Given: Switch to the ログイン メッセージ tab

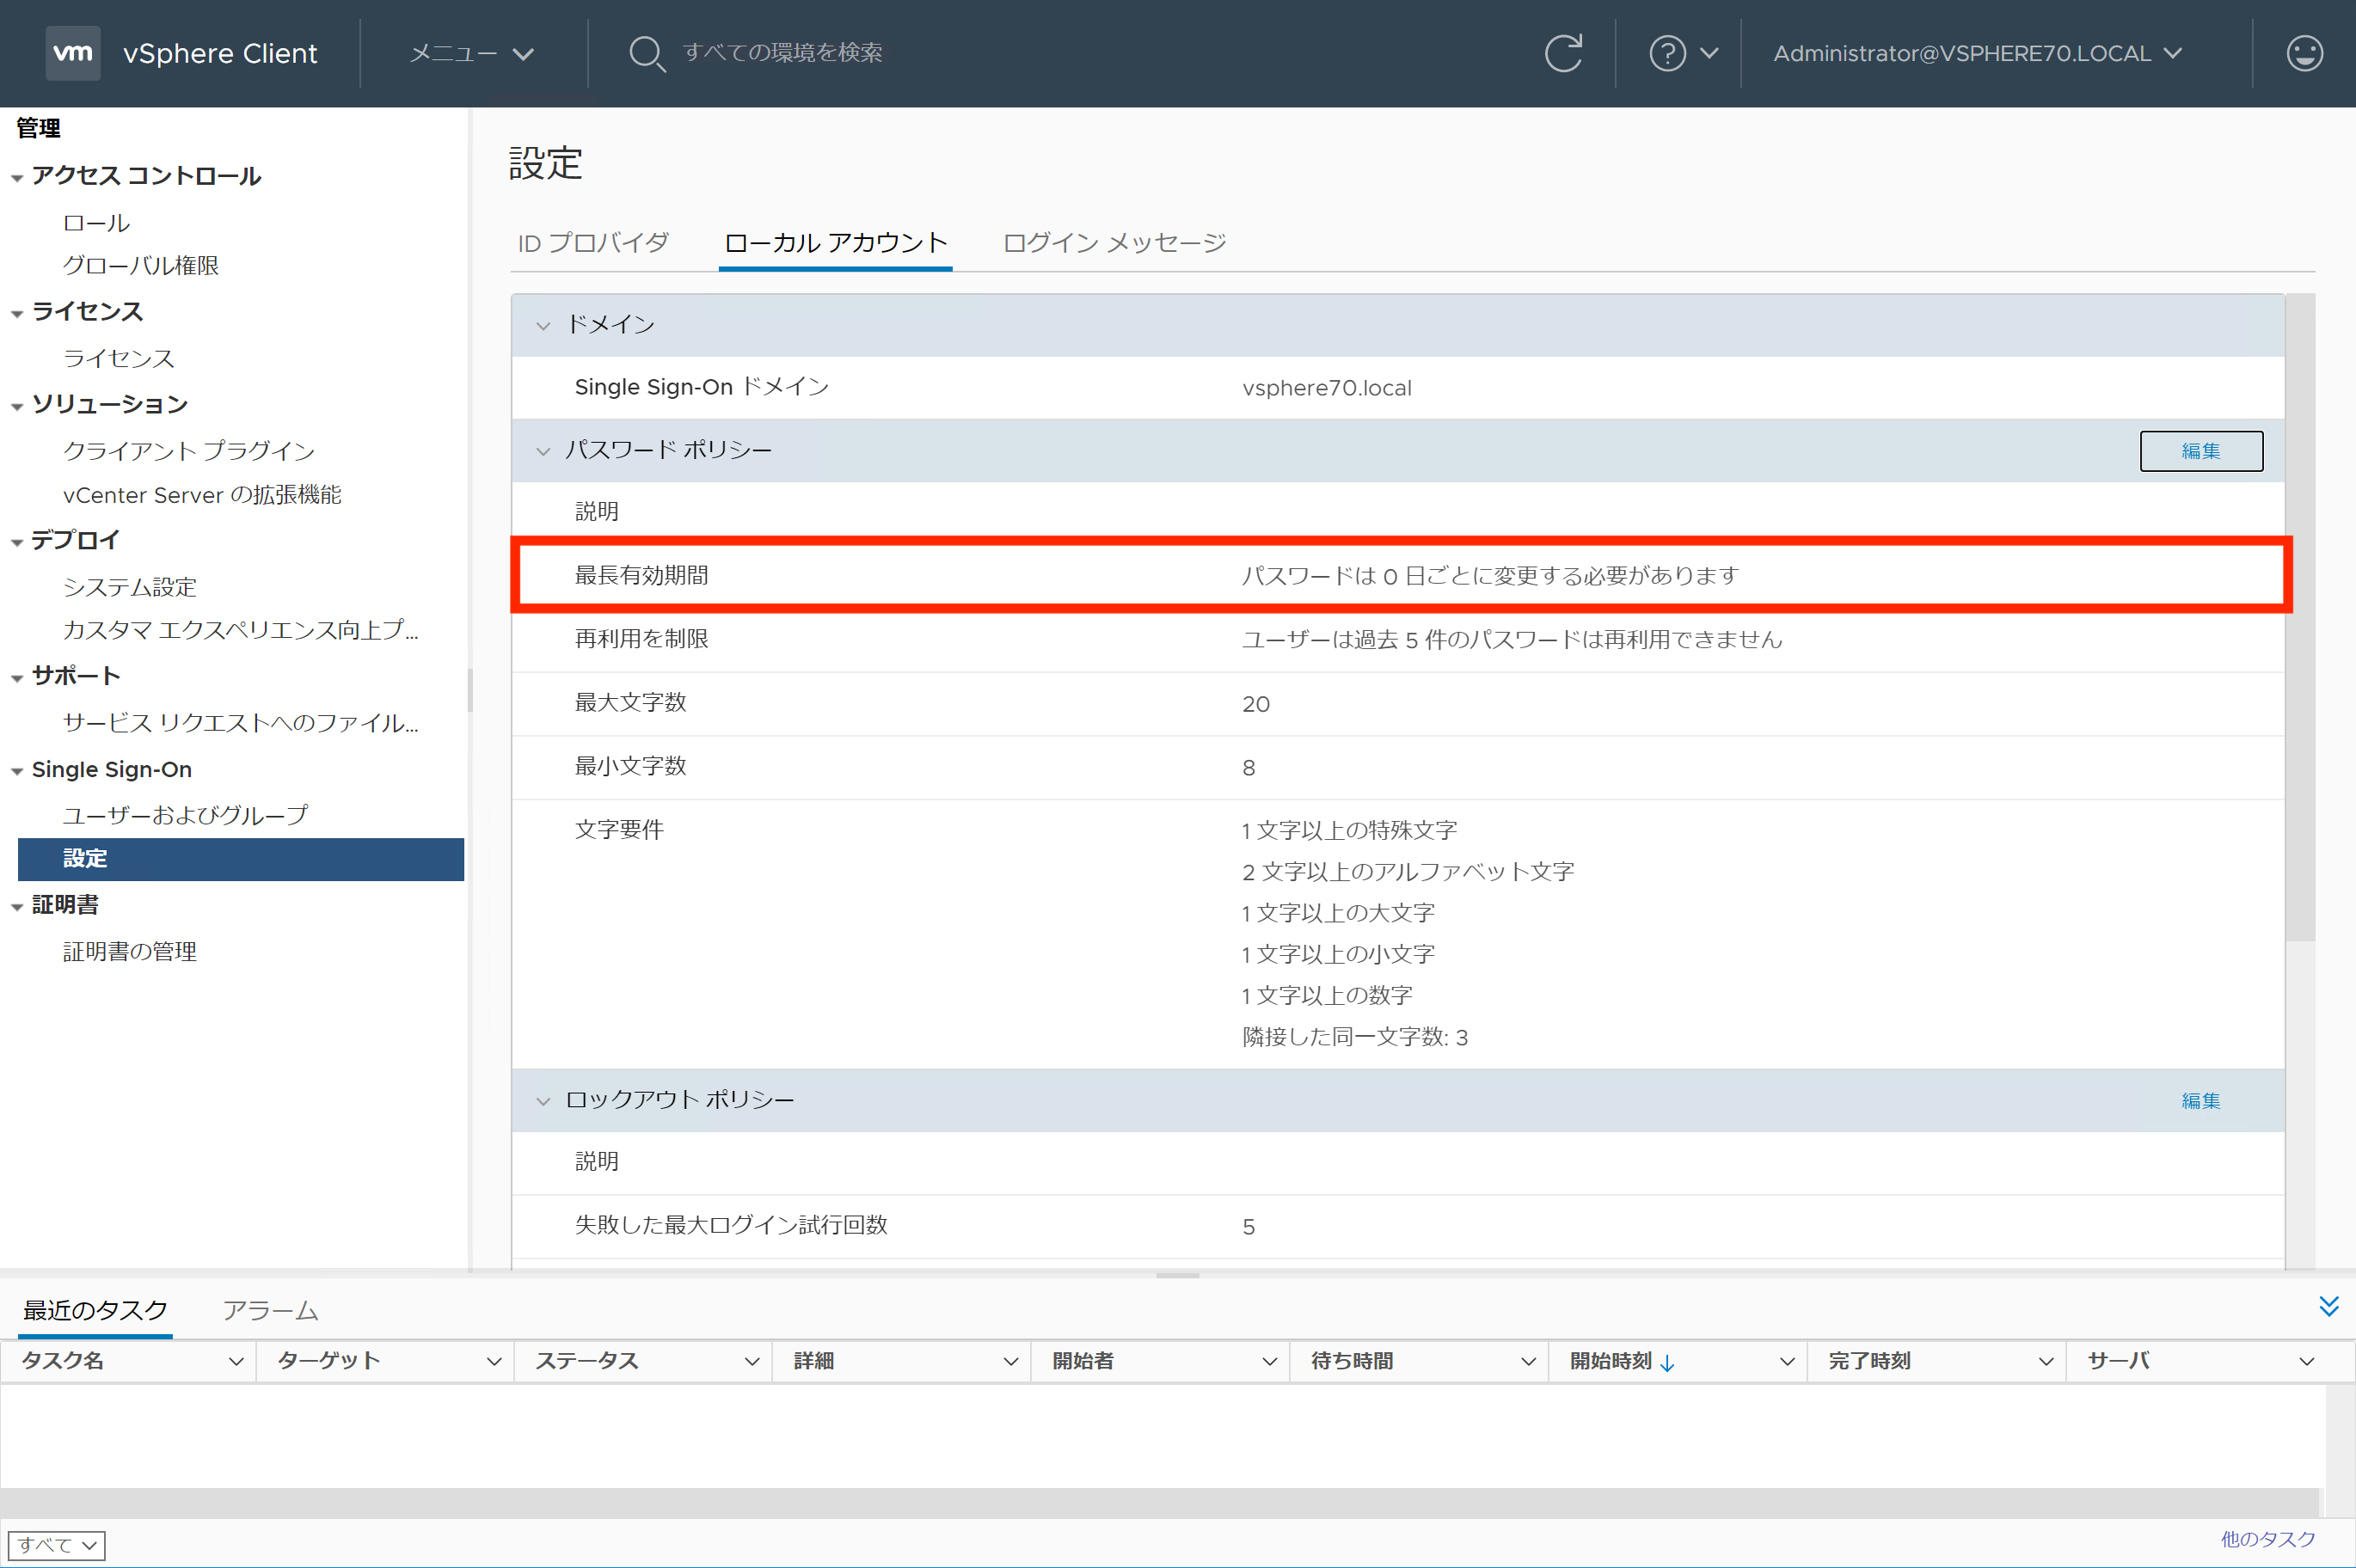Looking at the screenshot, I should [1114, 243].
